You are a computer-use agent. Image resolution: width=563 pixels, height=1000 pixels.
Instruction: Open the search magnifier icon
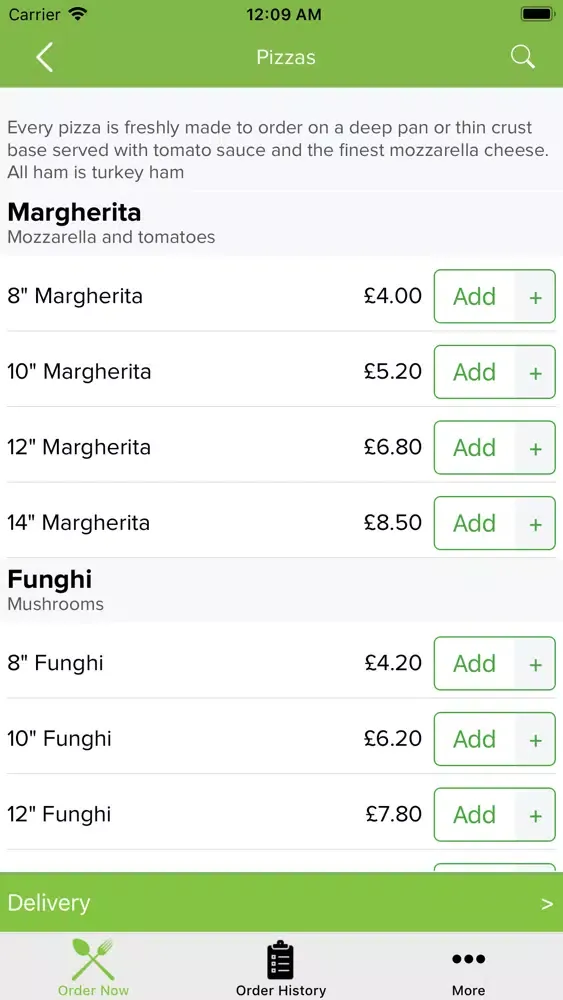coord(522,57)
